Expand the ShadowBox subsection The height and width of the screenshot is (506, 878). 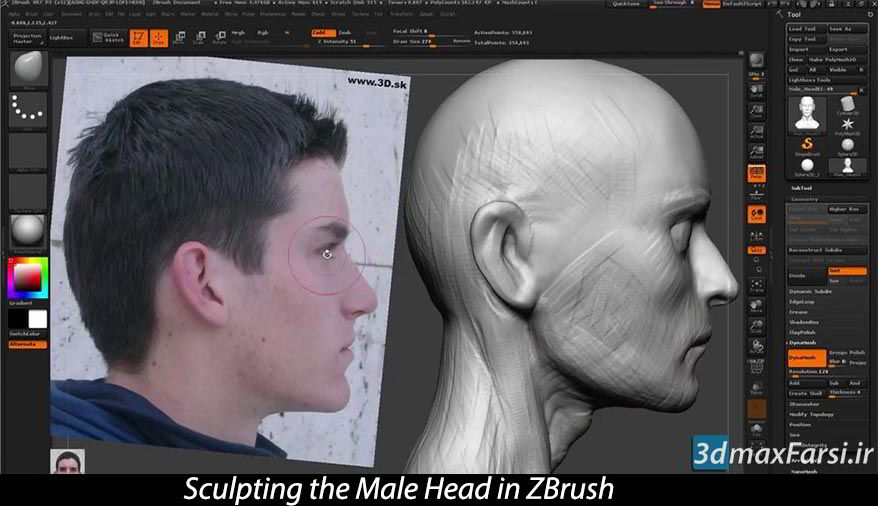[x=804, y=322]
